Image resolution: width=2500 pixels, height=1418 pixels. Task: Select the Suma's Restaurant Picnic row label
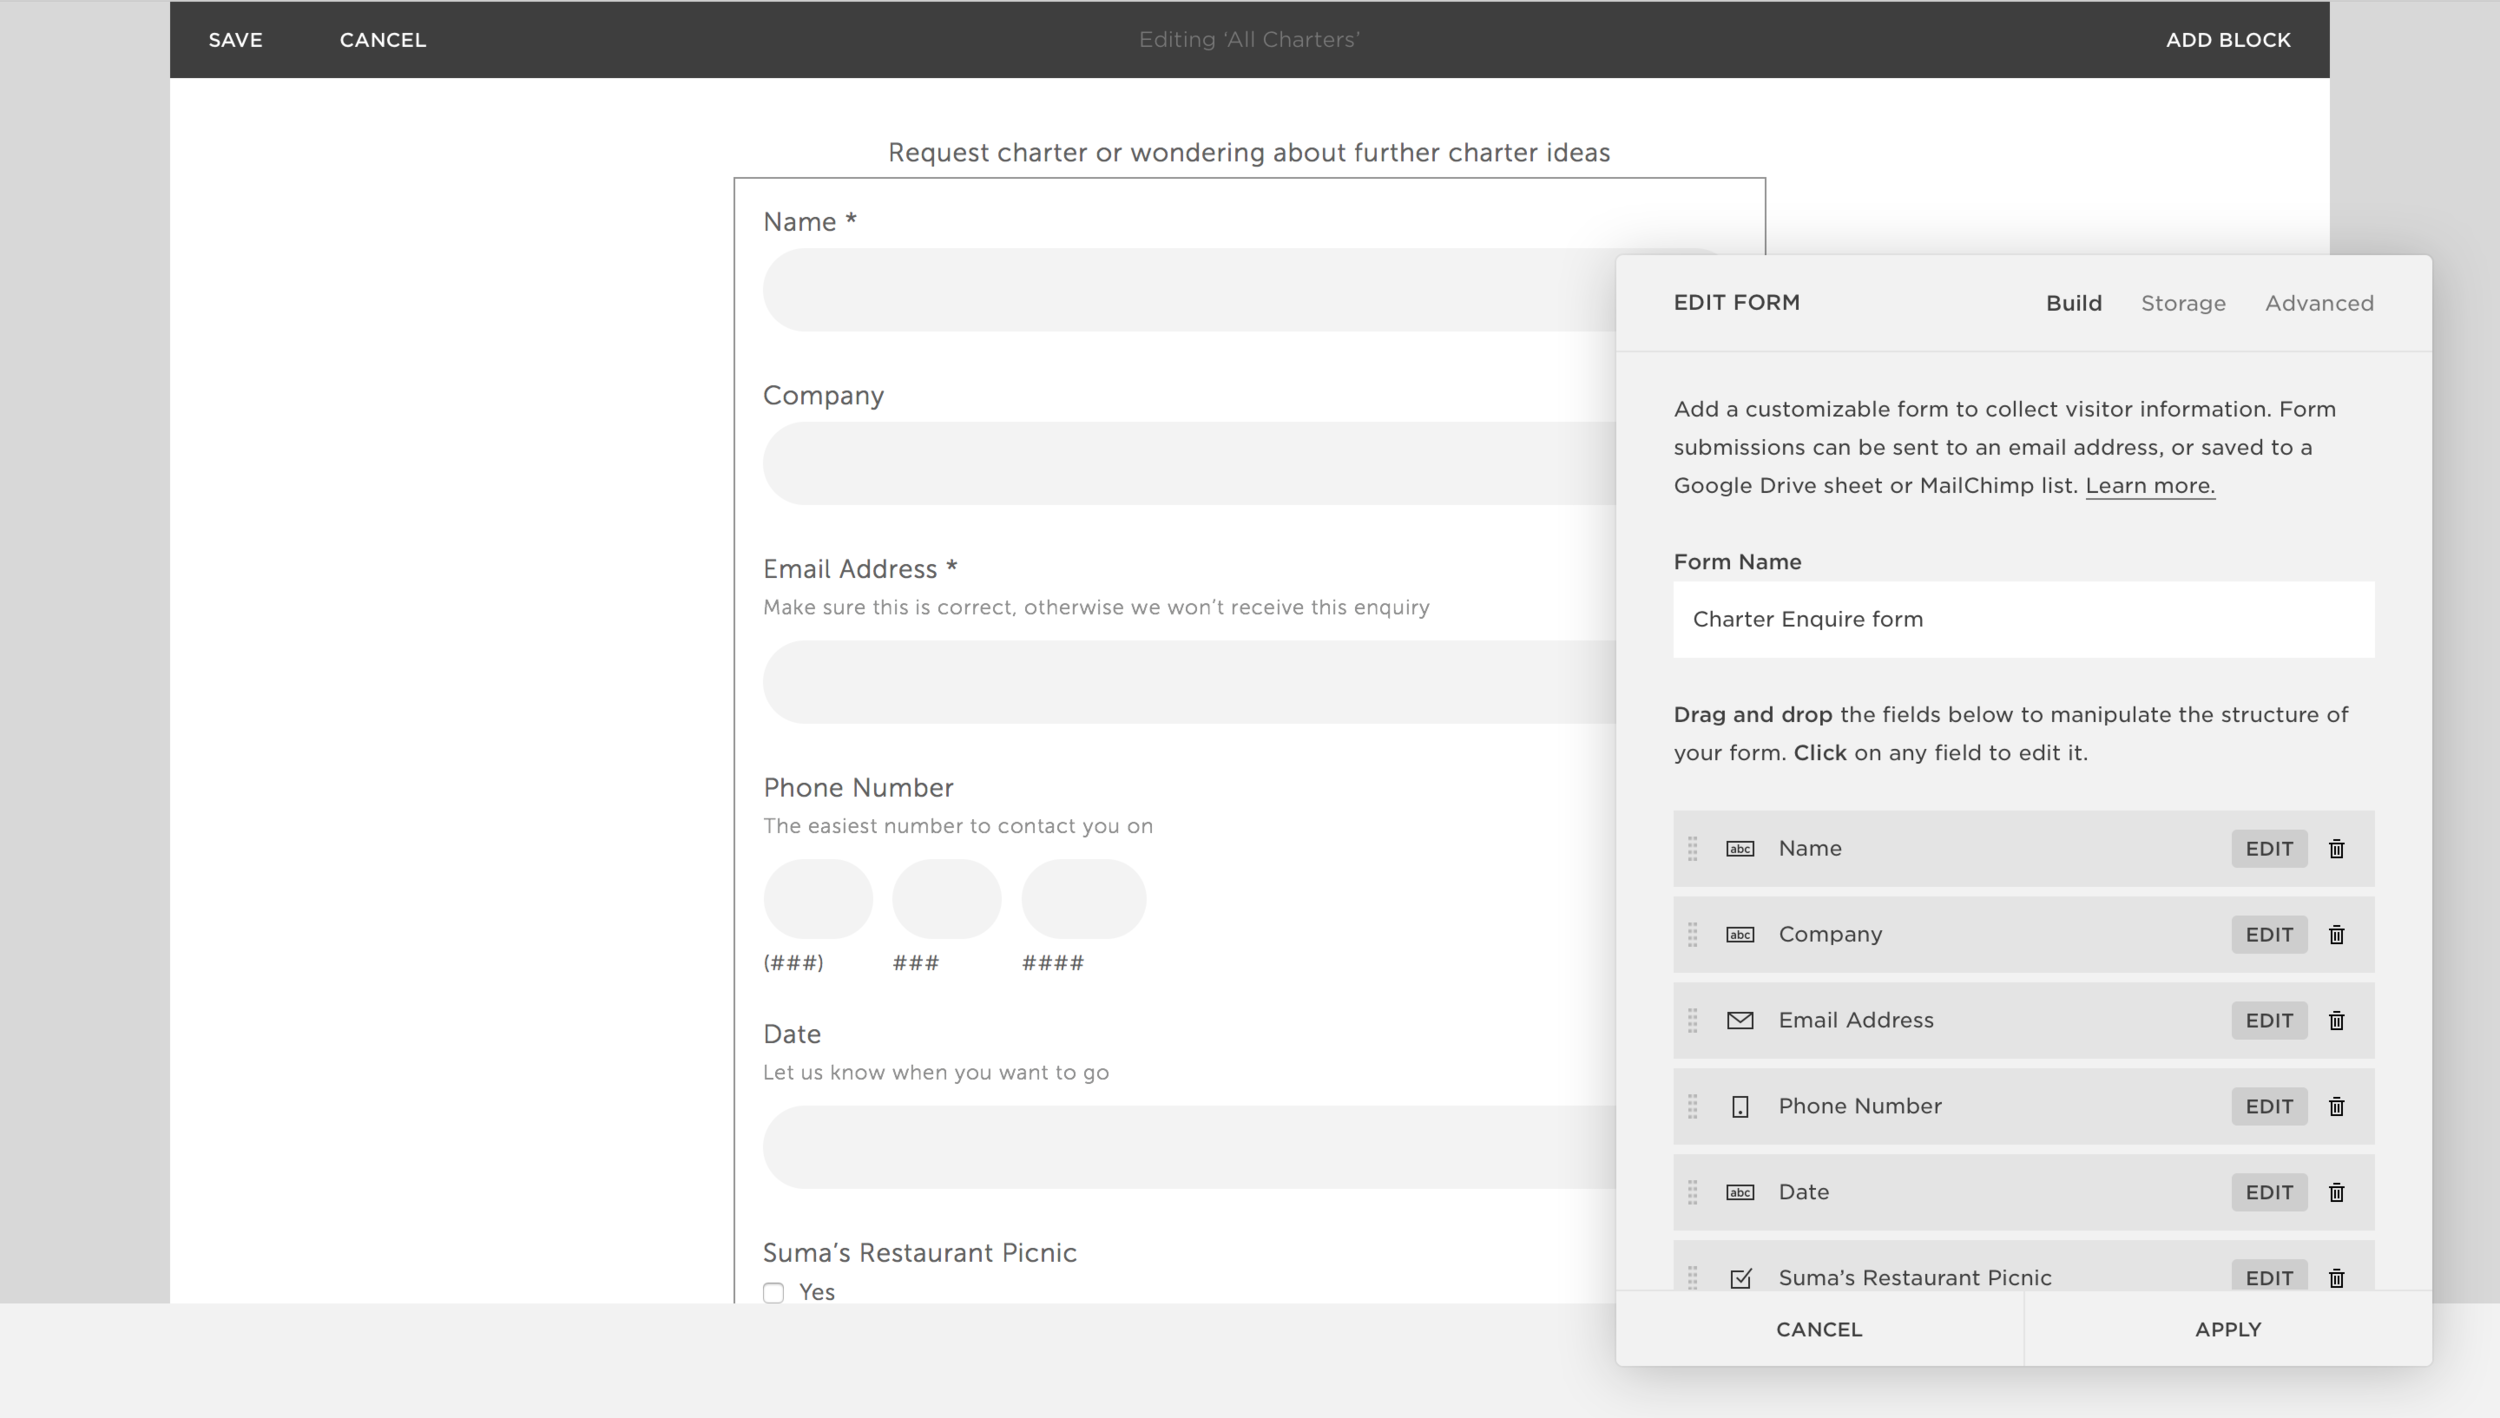(1915, 1277)
